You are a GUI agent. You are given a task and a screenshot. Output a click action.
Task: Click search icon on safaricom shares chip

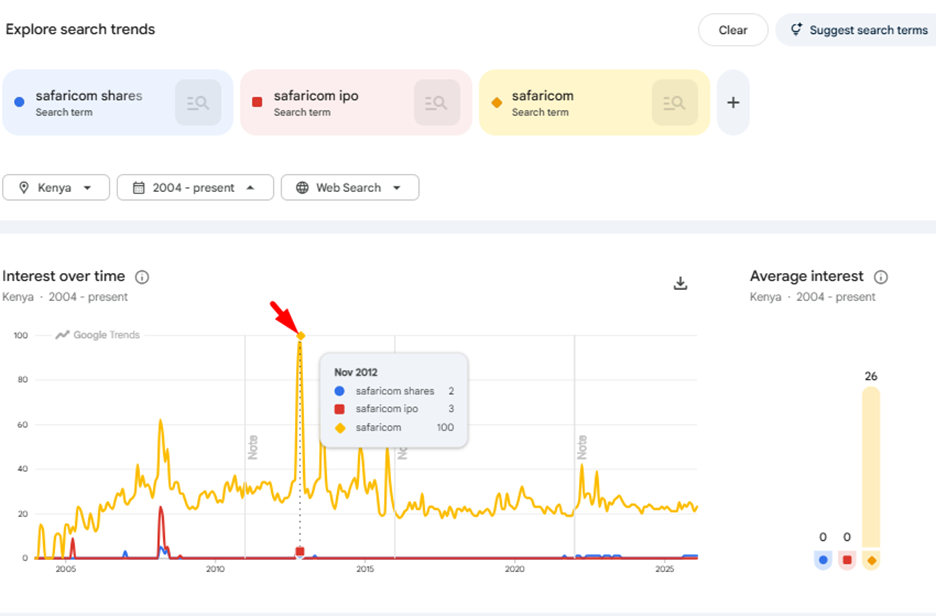tap(198, 102)
